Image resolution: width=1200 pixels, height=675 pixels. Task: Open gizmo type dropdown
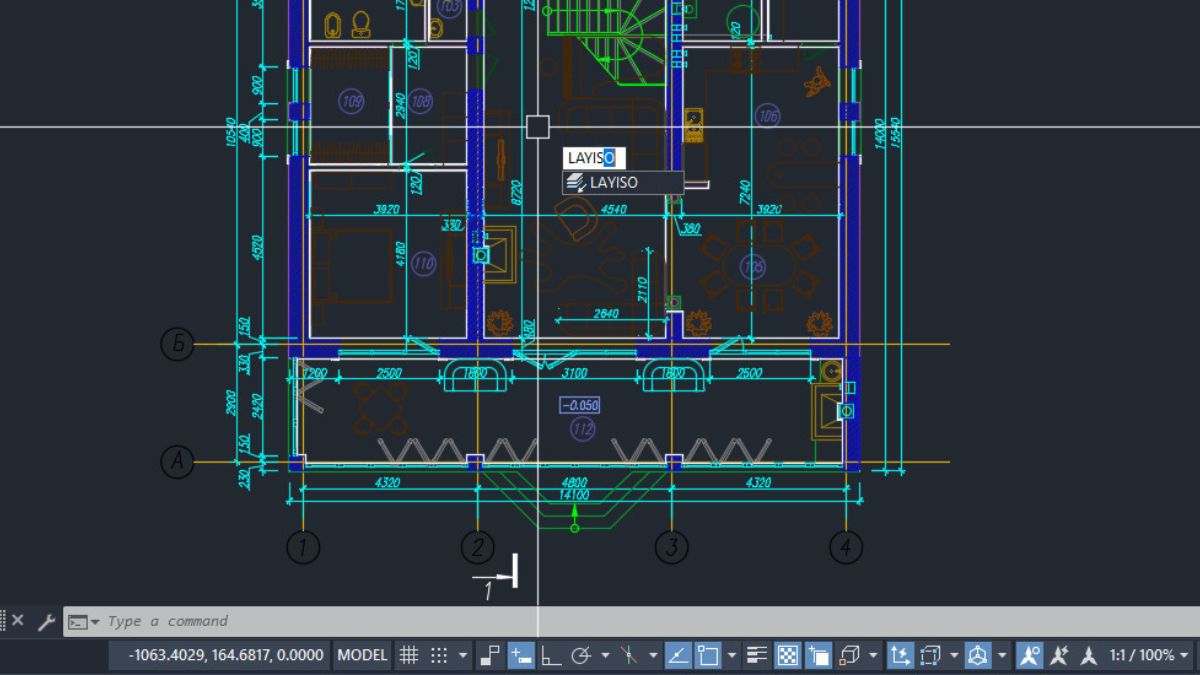tap(1001, 655)
